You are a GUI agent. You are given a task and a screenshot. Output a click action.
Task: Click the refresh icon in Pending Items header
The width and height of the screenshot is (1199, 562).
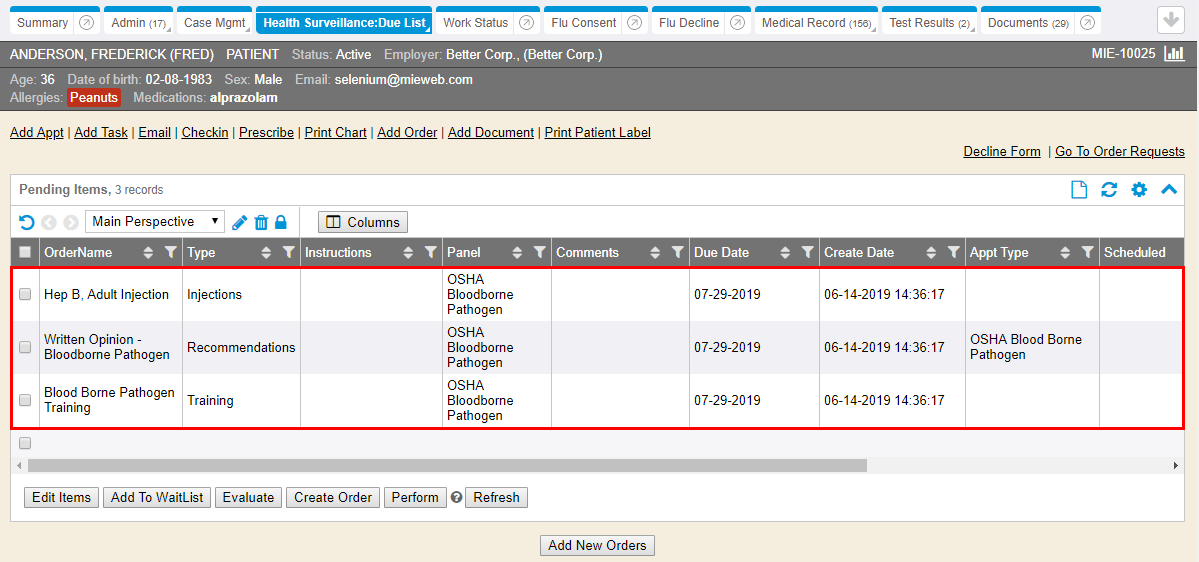tap(1108, 190)
